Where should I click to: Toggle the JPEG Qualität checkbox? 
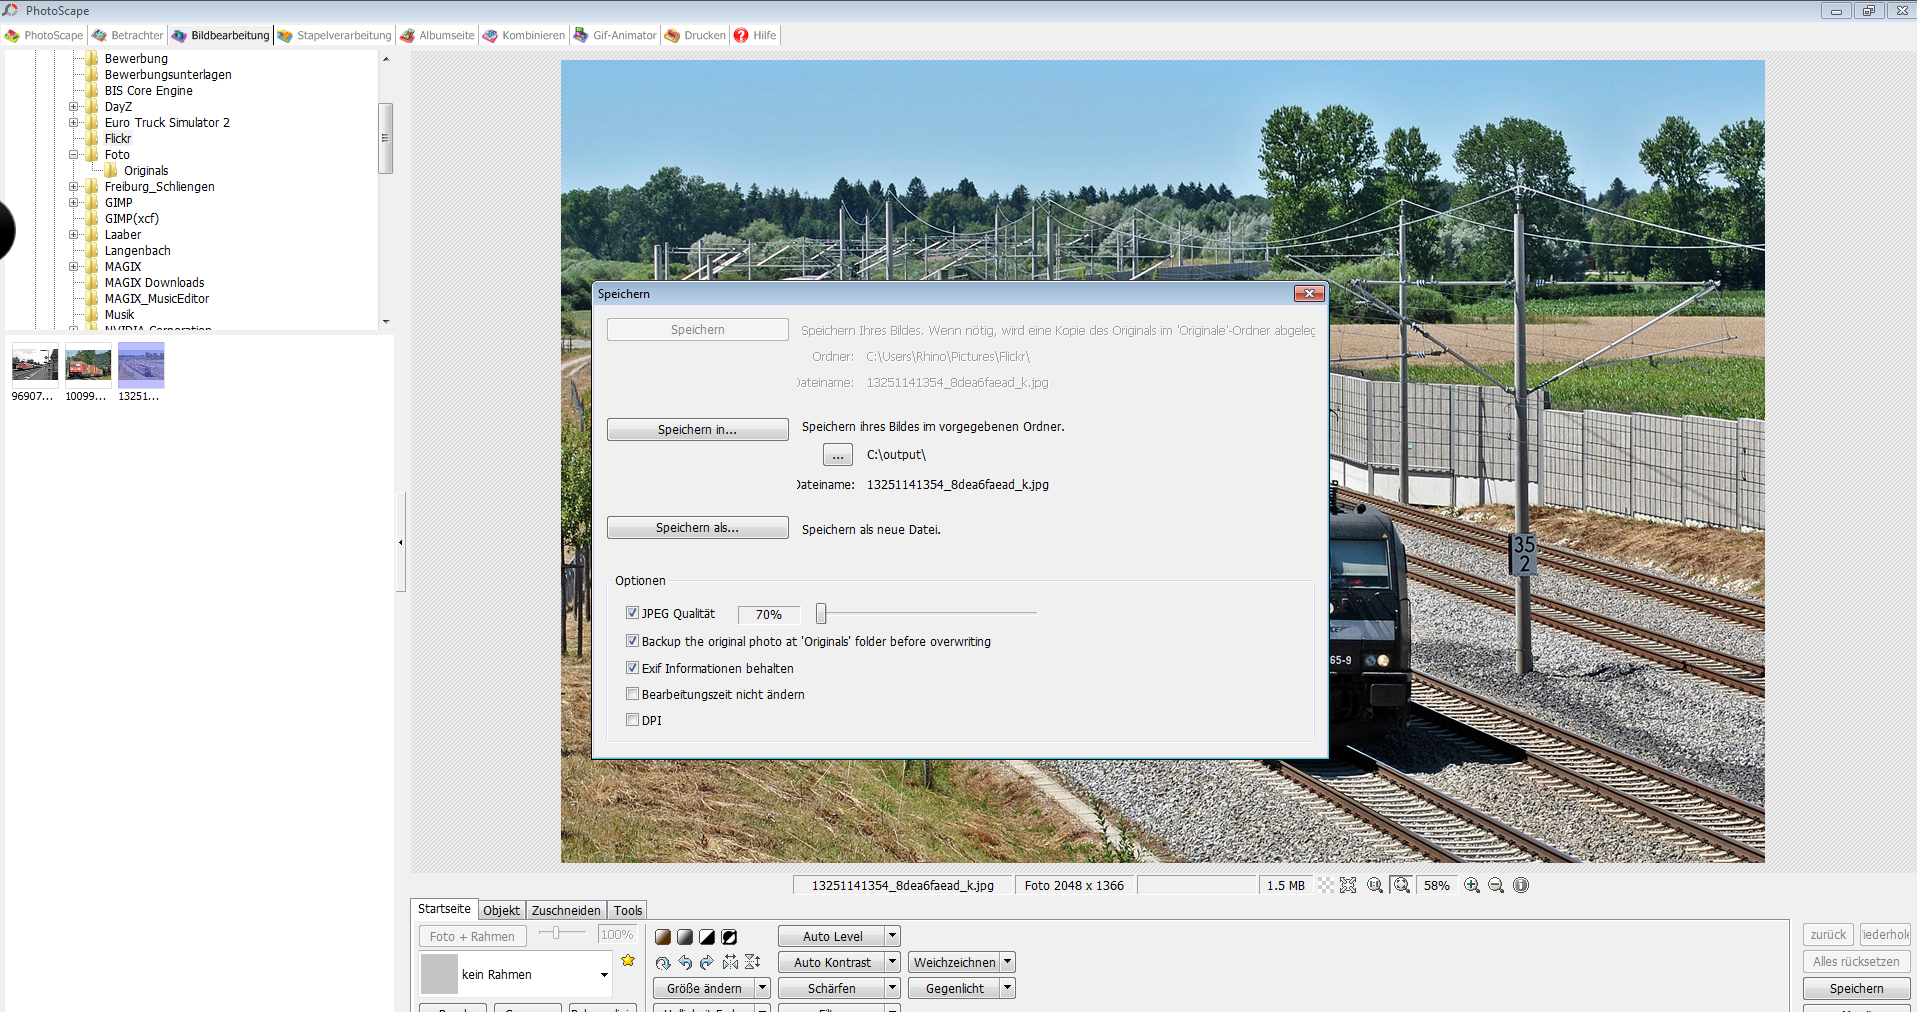click(x=632, y=613)
